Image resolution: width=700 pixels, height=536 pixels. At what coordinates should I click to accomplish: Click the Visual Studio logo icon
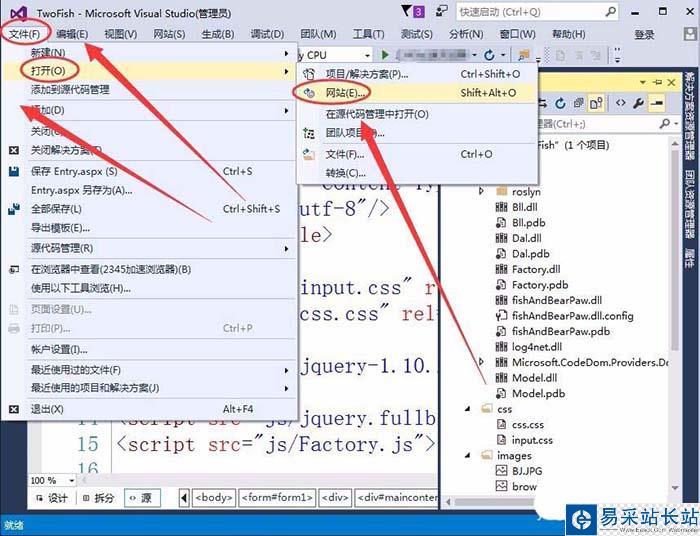[x=18, y=13]
